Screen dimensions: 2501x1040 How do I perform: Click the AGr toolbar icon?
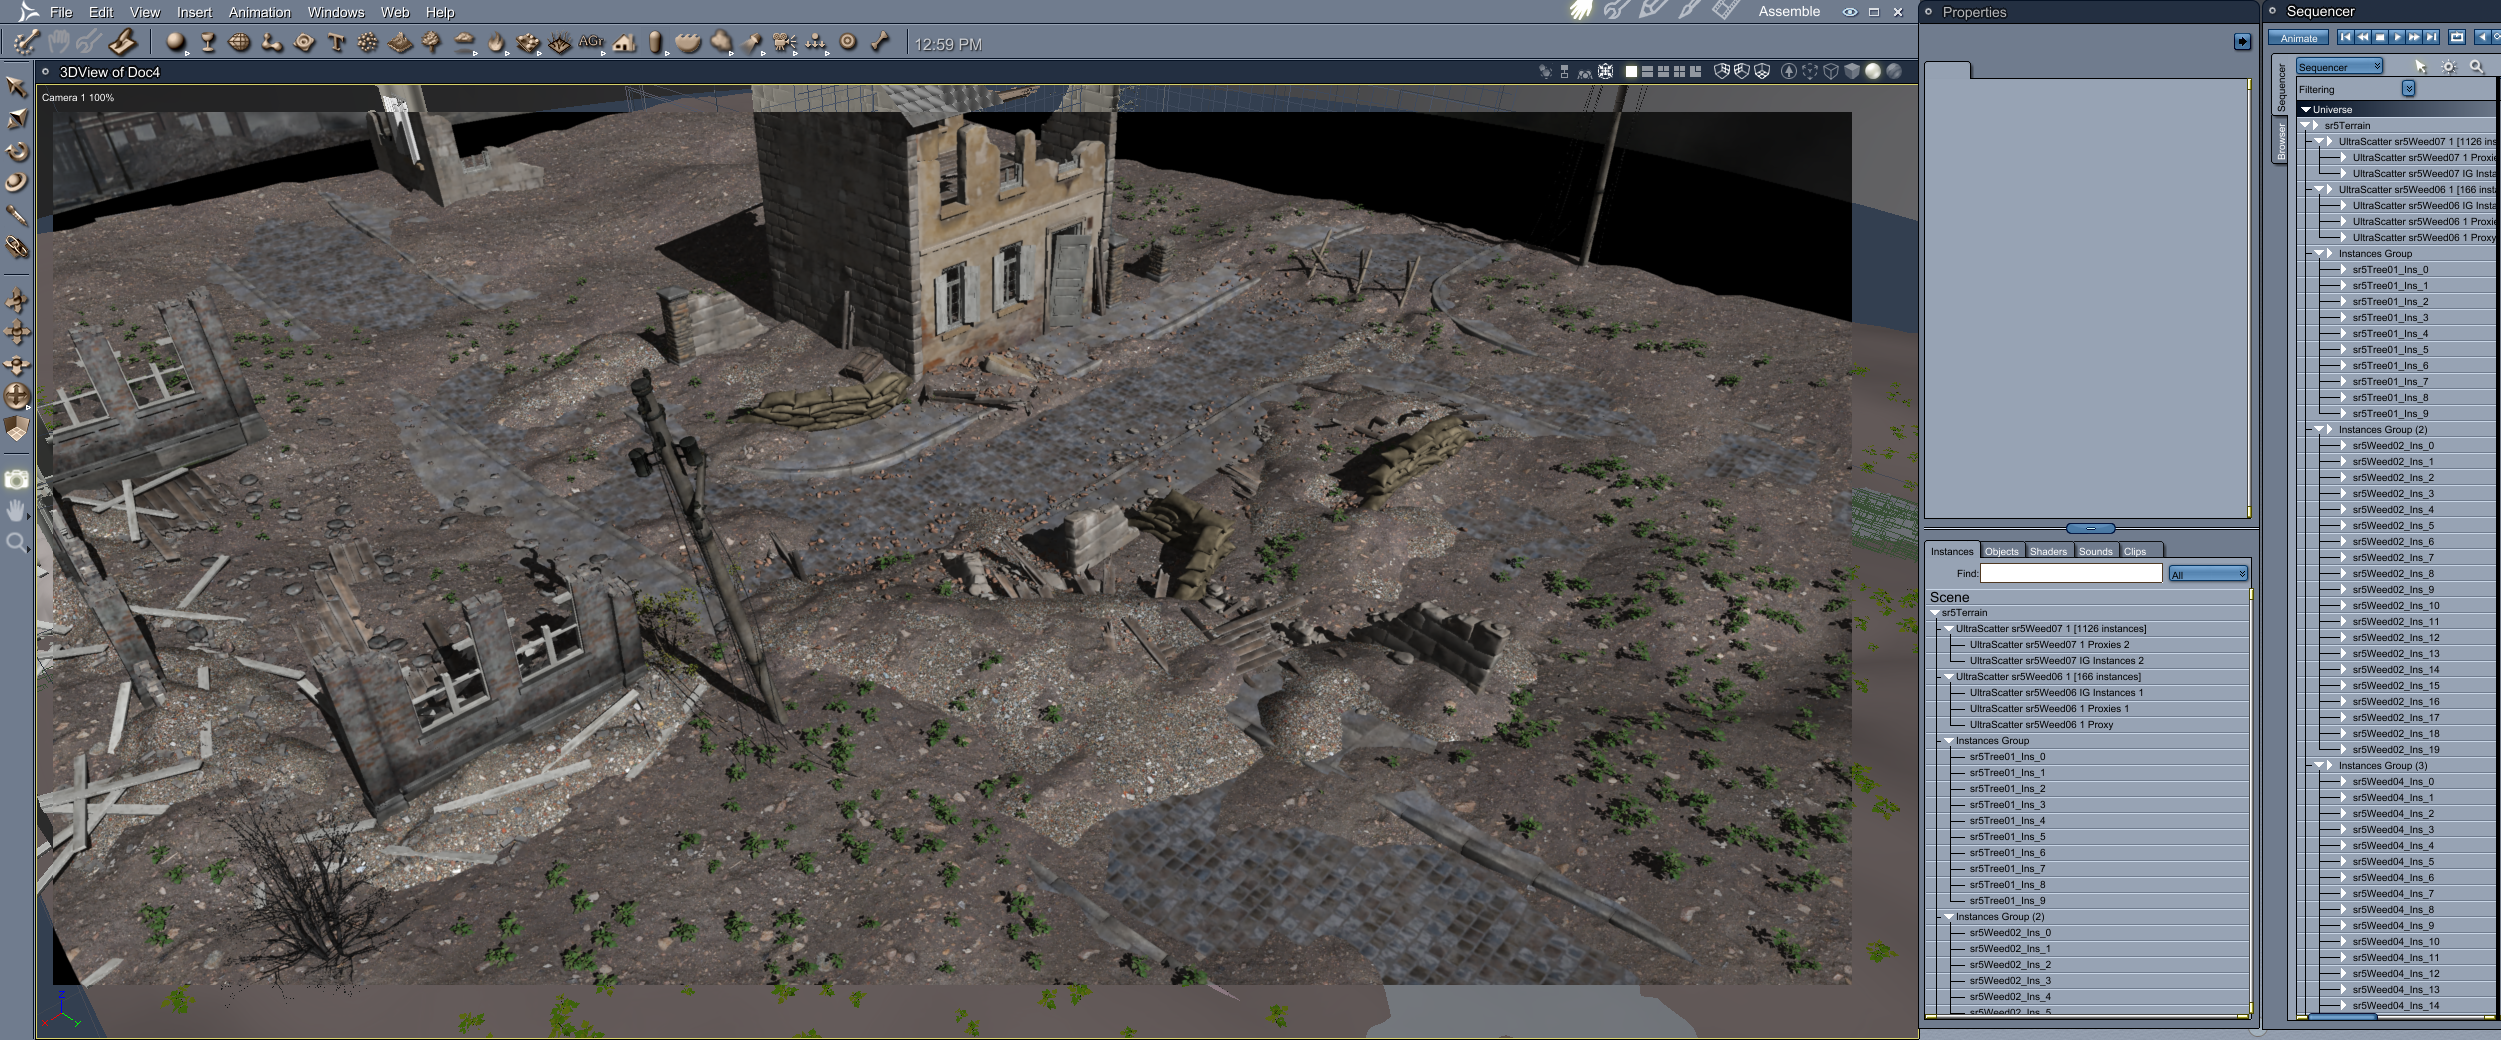coord(591,42)
